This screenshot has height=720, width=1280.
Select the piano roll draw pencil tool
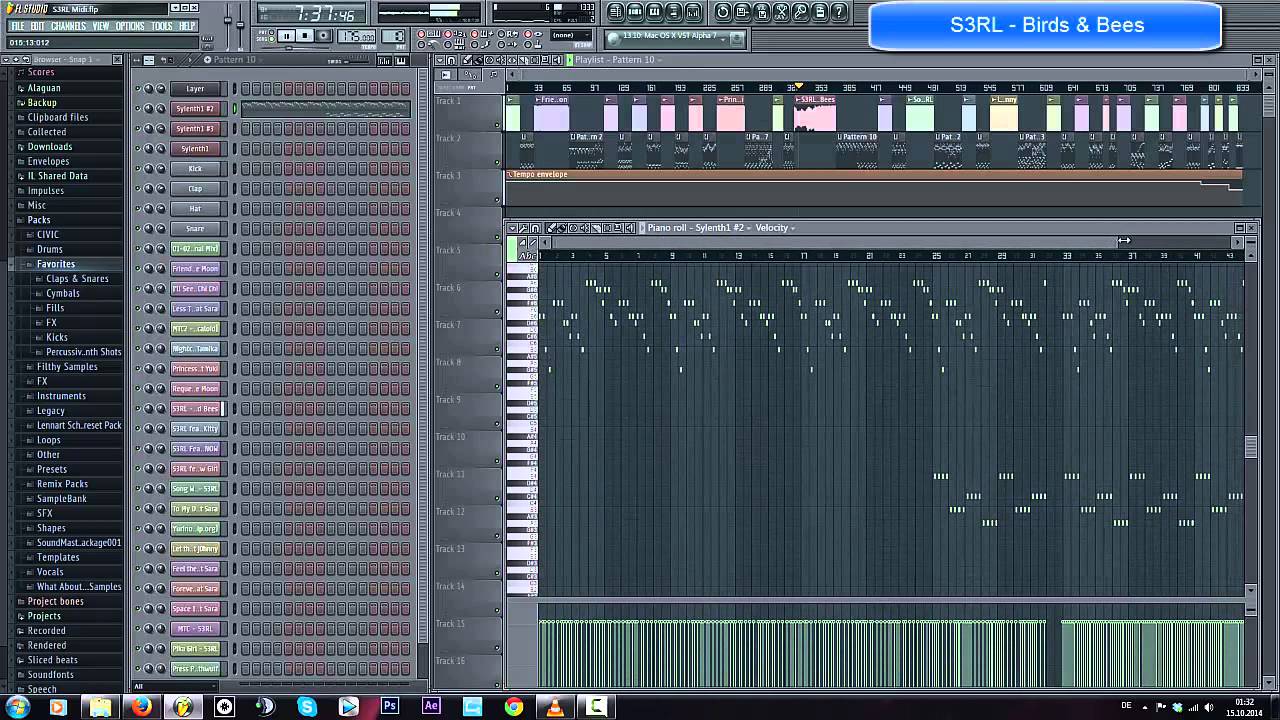[550, 228]
